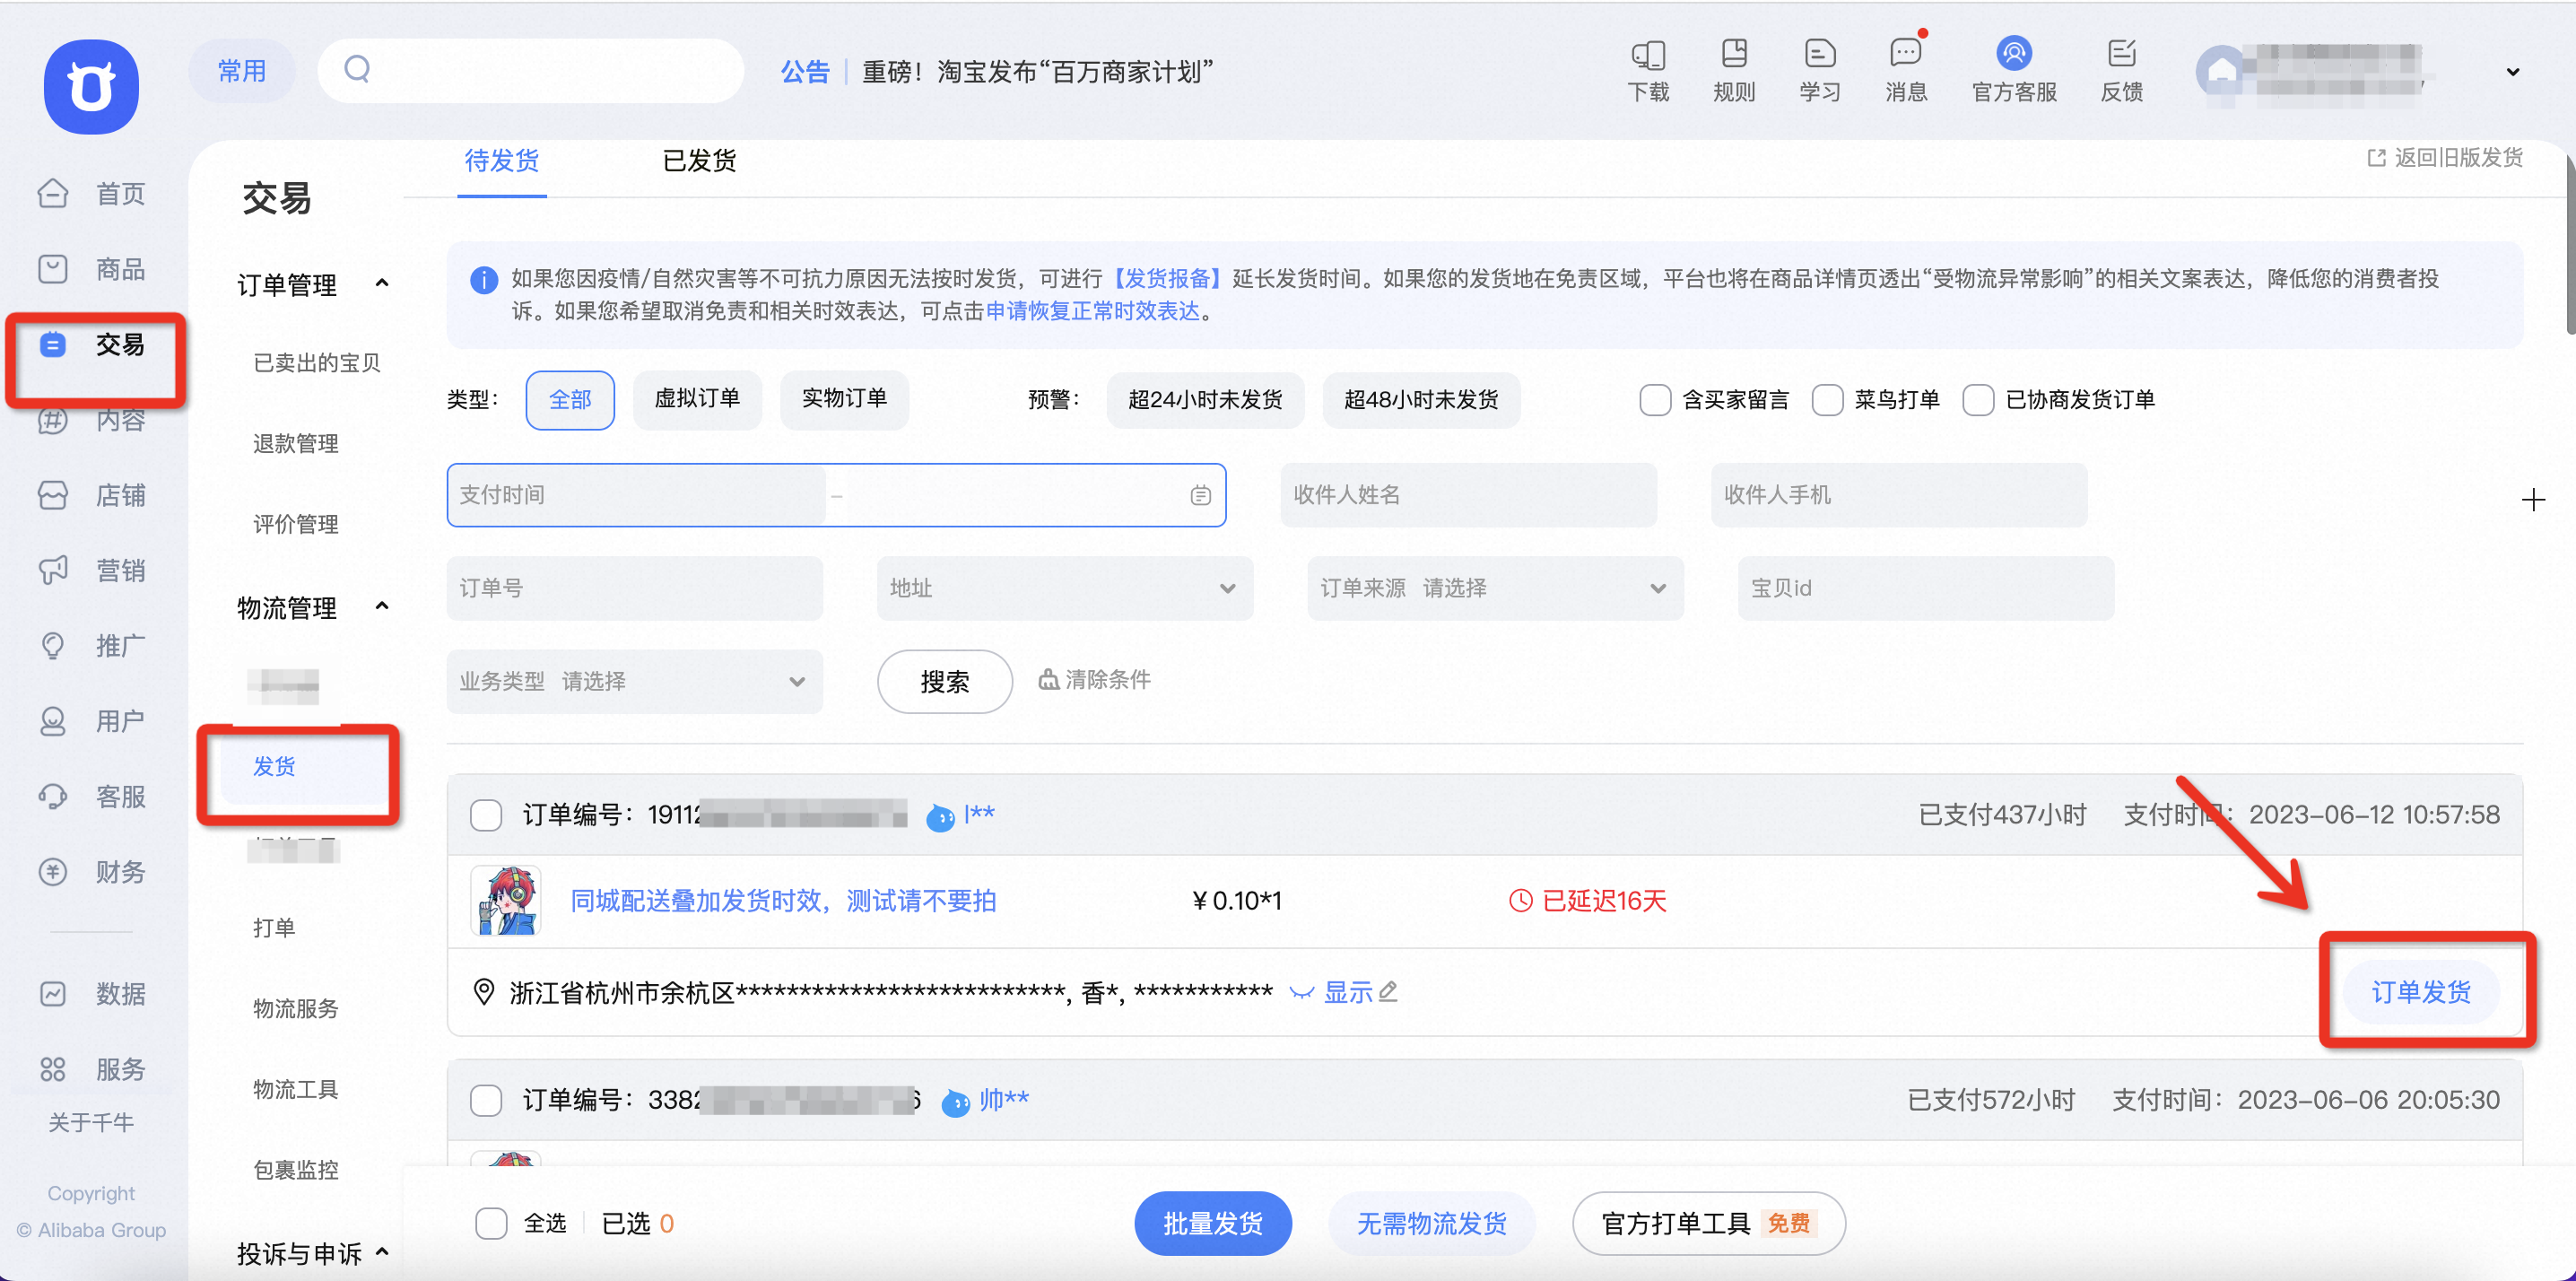The height and width of the screenshot is (1281, 2576).
Task: Click the search magnifier icon
Action: (x=357, y=69)
